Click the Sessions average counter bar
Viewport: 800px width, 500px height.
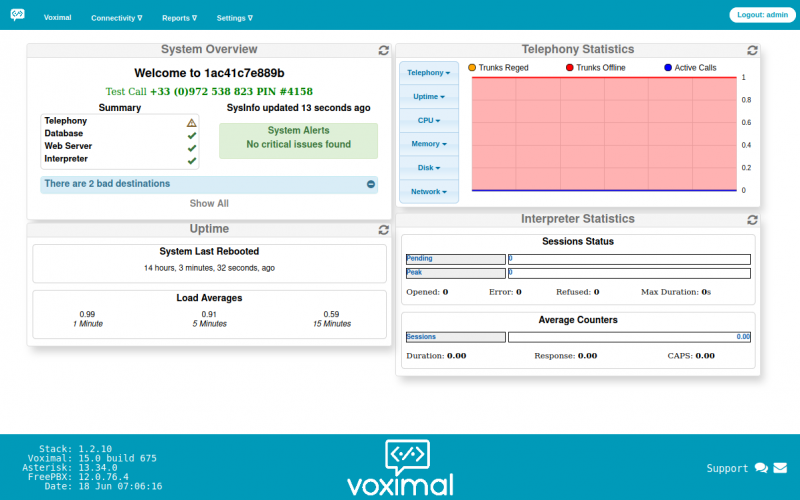(628, 337)
